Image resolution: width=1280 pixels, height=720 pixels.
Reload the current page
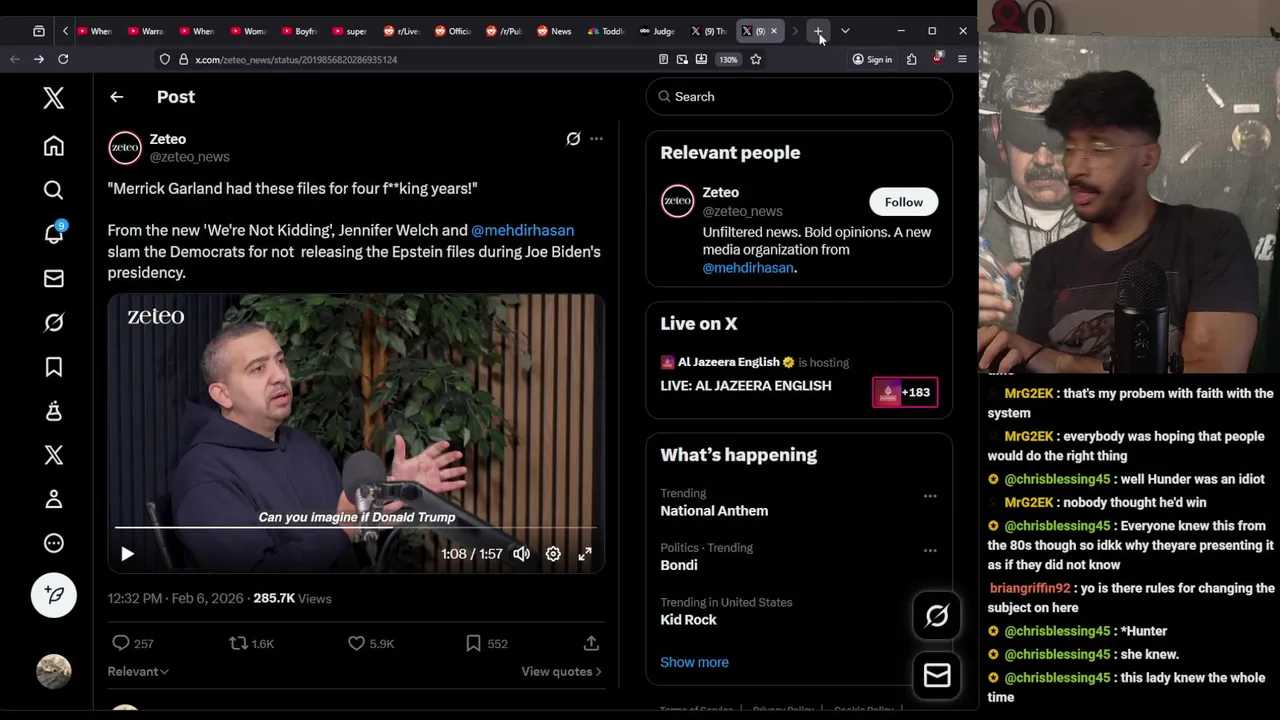click(x=63, y=59)
